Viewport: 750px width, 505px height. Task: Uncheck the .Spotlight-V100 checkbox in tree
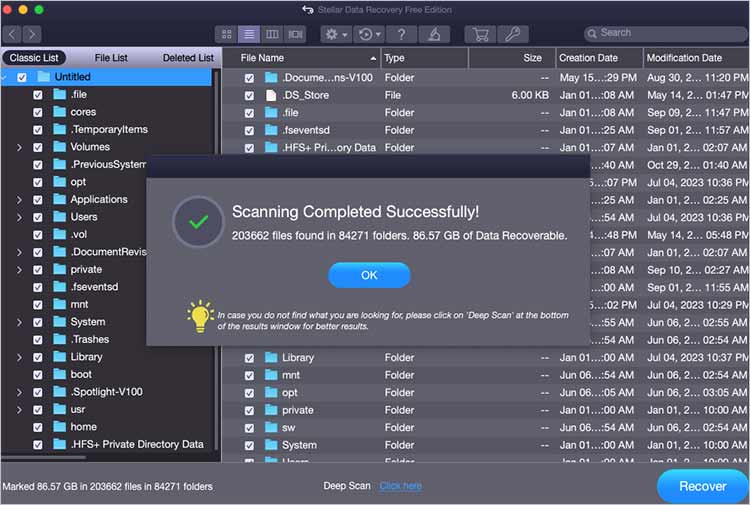(38, 393)
